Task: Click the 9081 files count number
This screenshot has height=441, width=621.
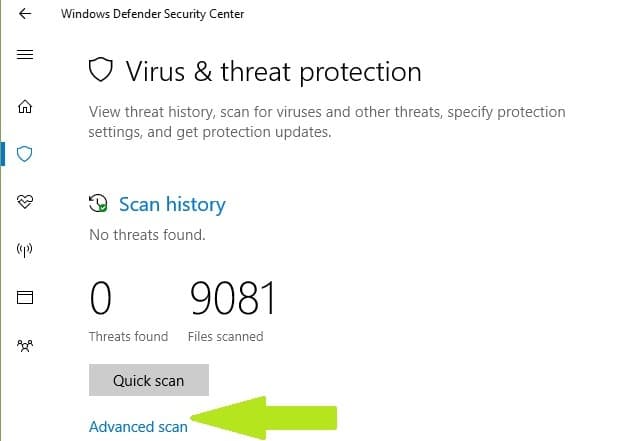Action: click(x=232, y=298)
